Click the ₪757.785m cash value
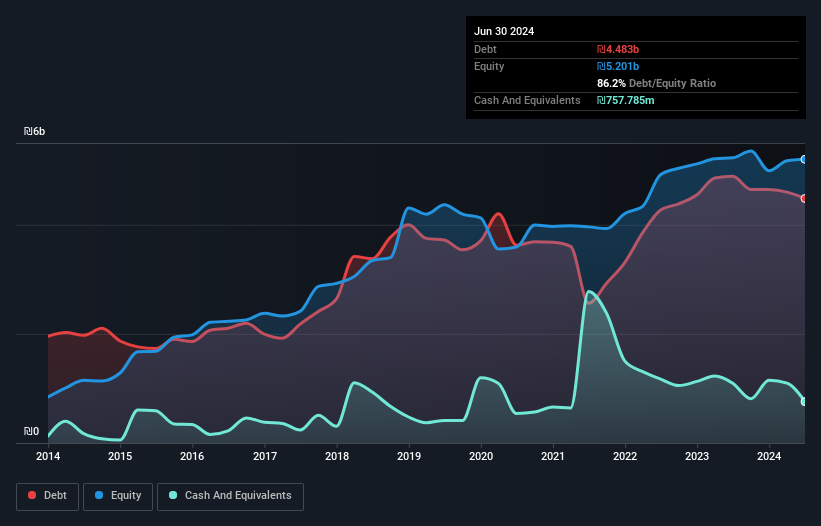Viewport: 821px width, 526px height. [x=626, y=100]
